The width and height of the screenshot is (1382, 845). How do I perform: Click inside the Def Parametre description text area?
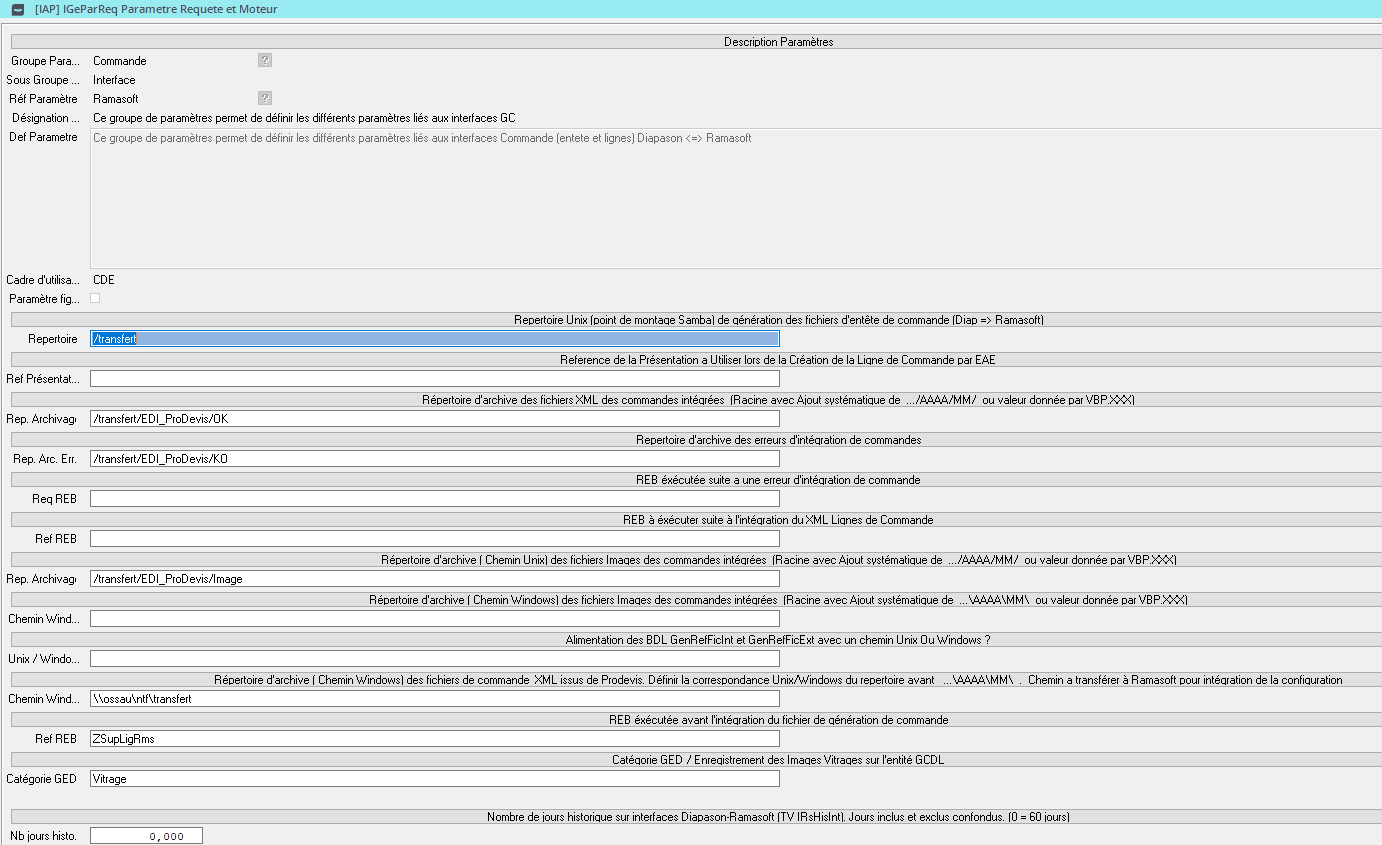735,200
